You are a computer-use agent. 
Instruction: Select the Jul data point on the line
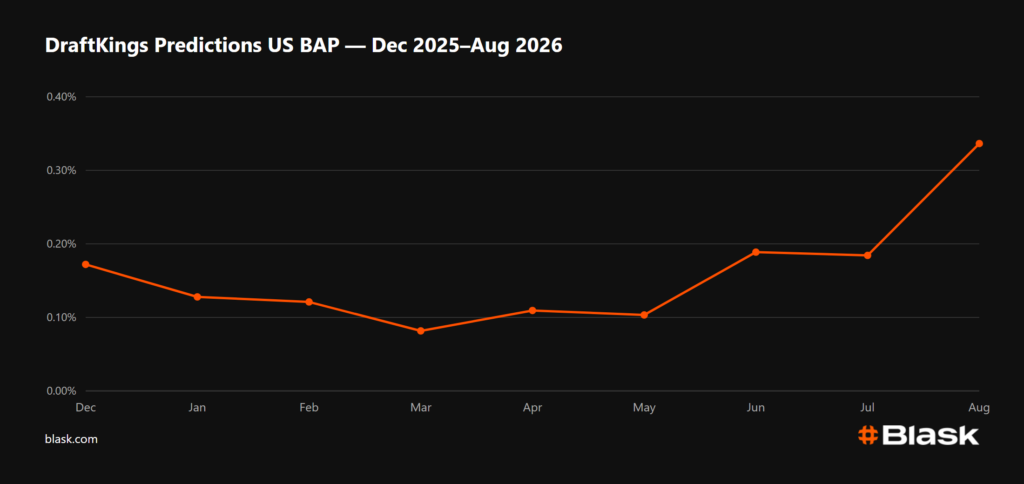coord(867,255)
